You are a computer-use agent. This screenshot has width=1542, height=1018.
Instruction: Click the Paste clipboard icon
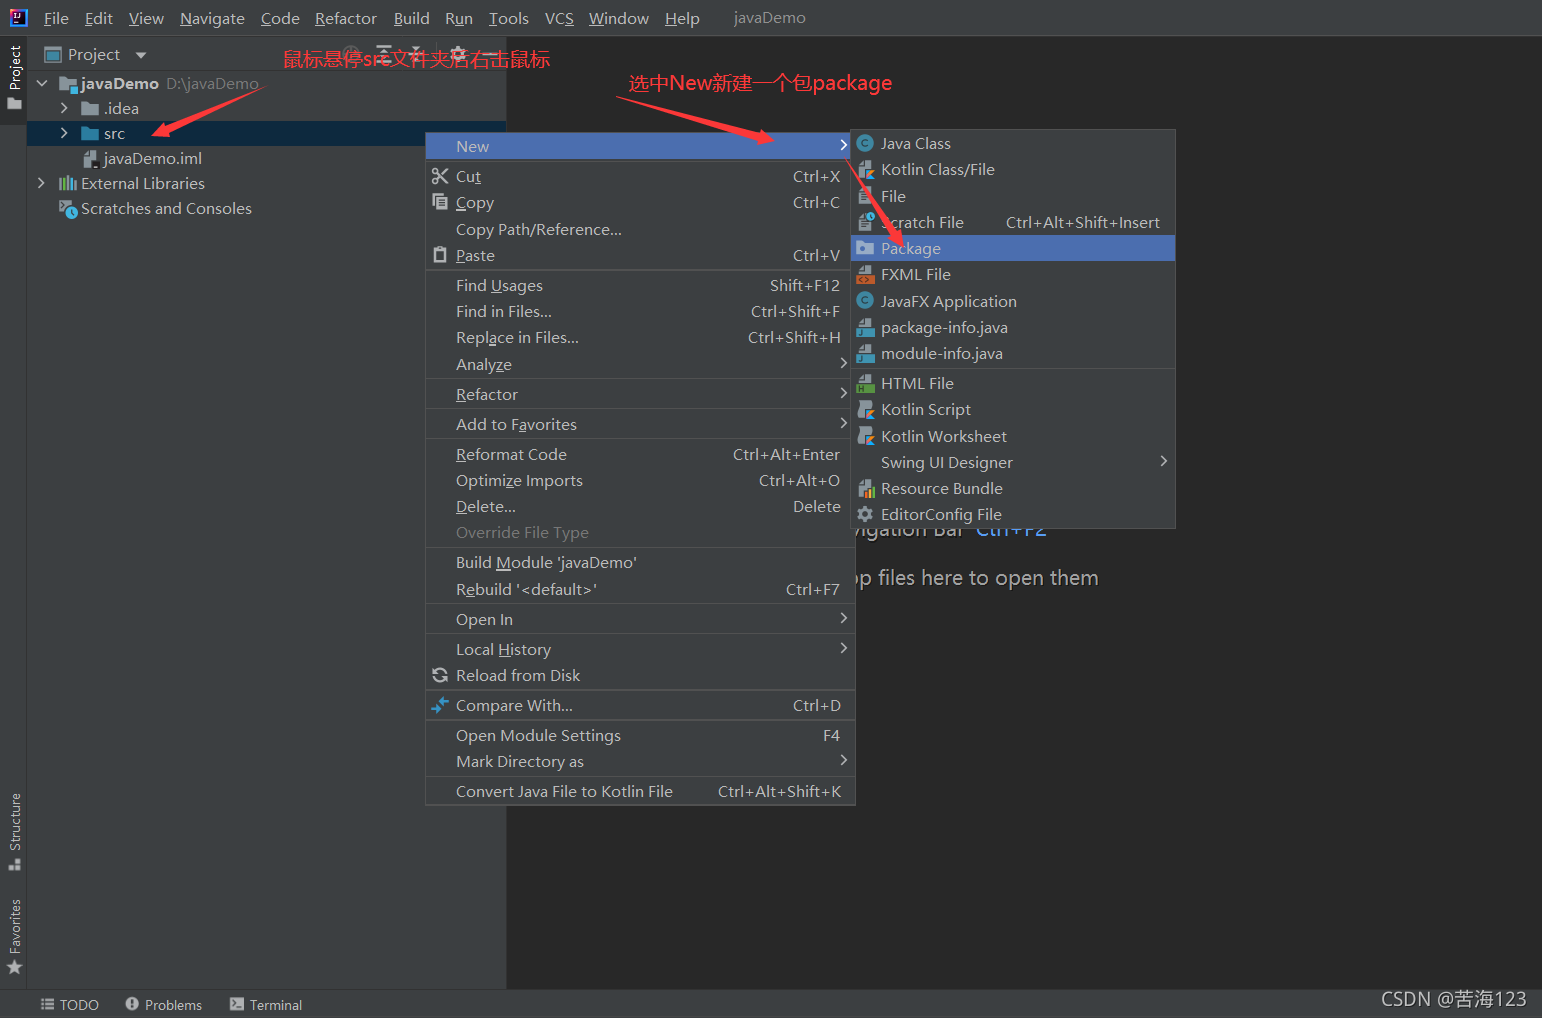tap(440, 255)
